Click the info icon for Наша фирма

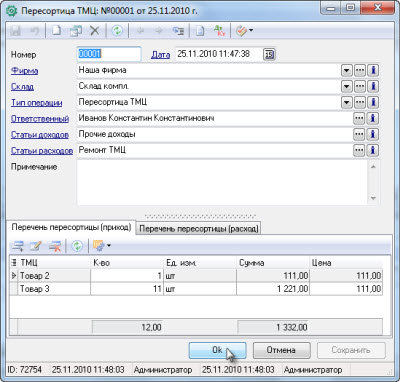click(373, 70)
